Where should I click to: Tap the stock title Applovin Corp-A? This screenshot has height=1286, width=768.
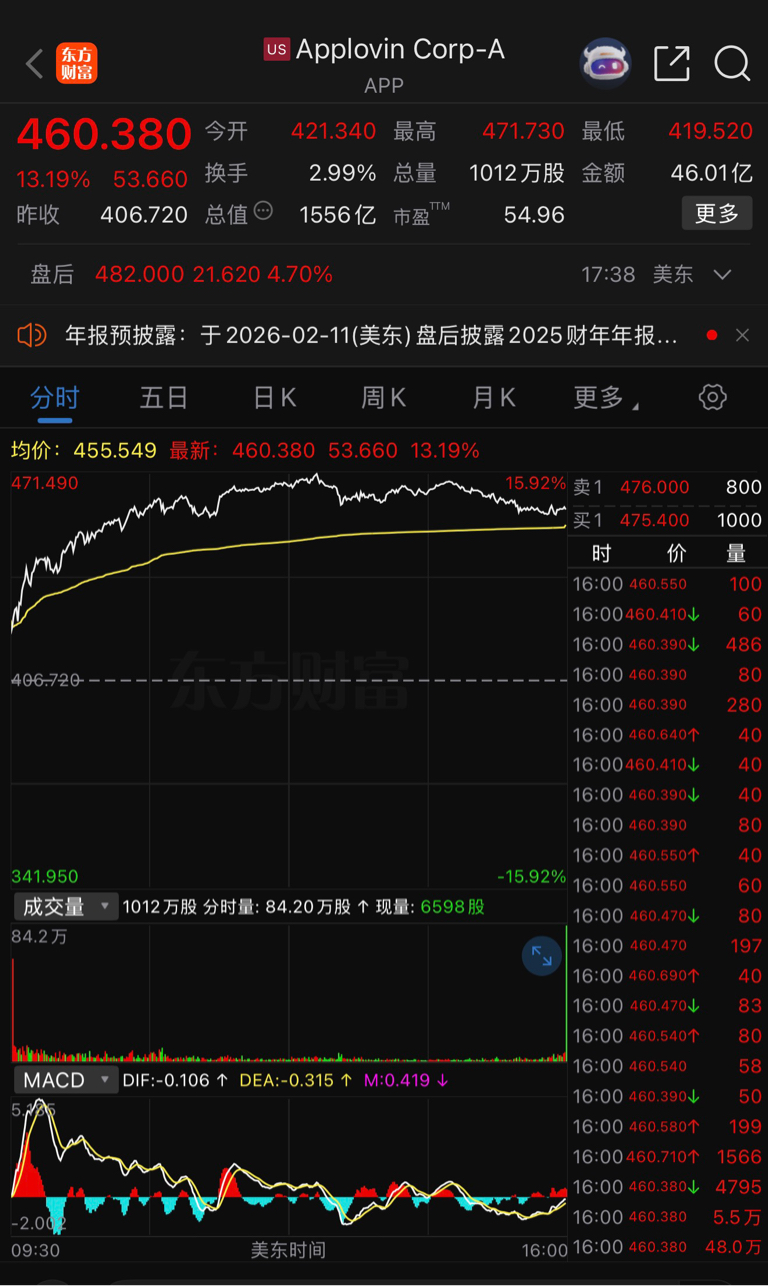click(400, 49)
